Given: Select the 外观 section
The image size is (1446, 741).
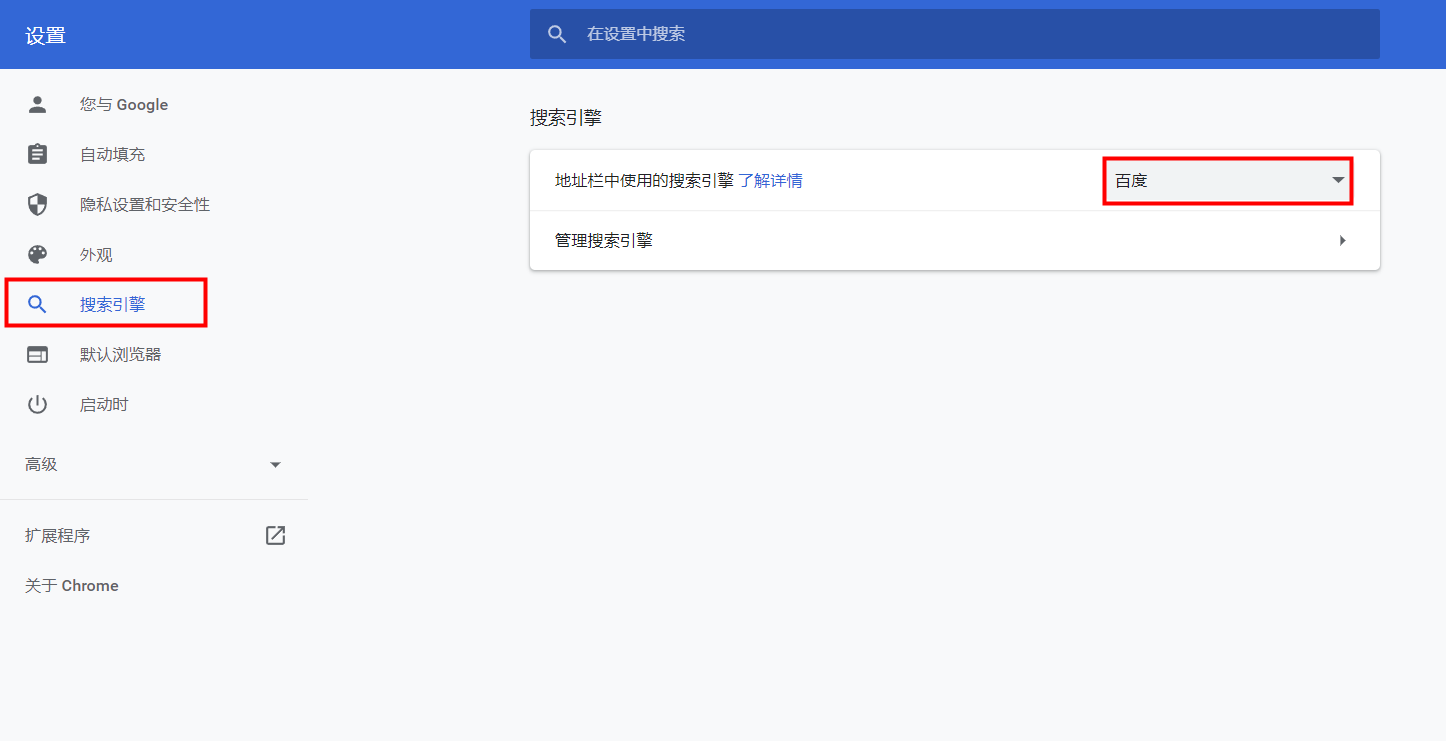Looking at the screenshot, I should [x=96, y=254].
